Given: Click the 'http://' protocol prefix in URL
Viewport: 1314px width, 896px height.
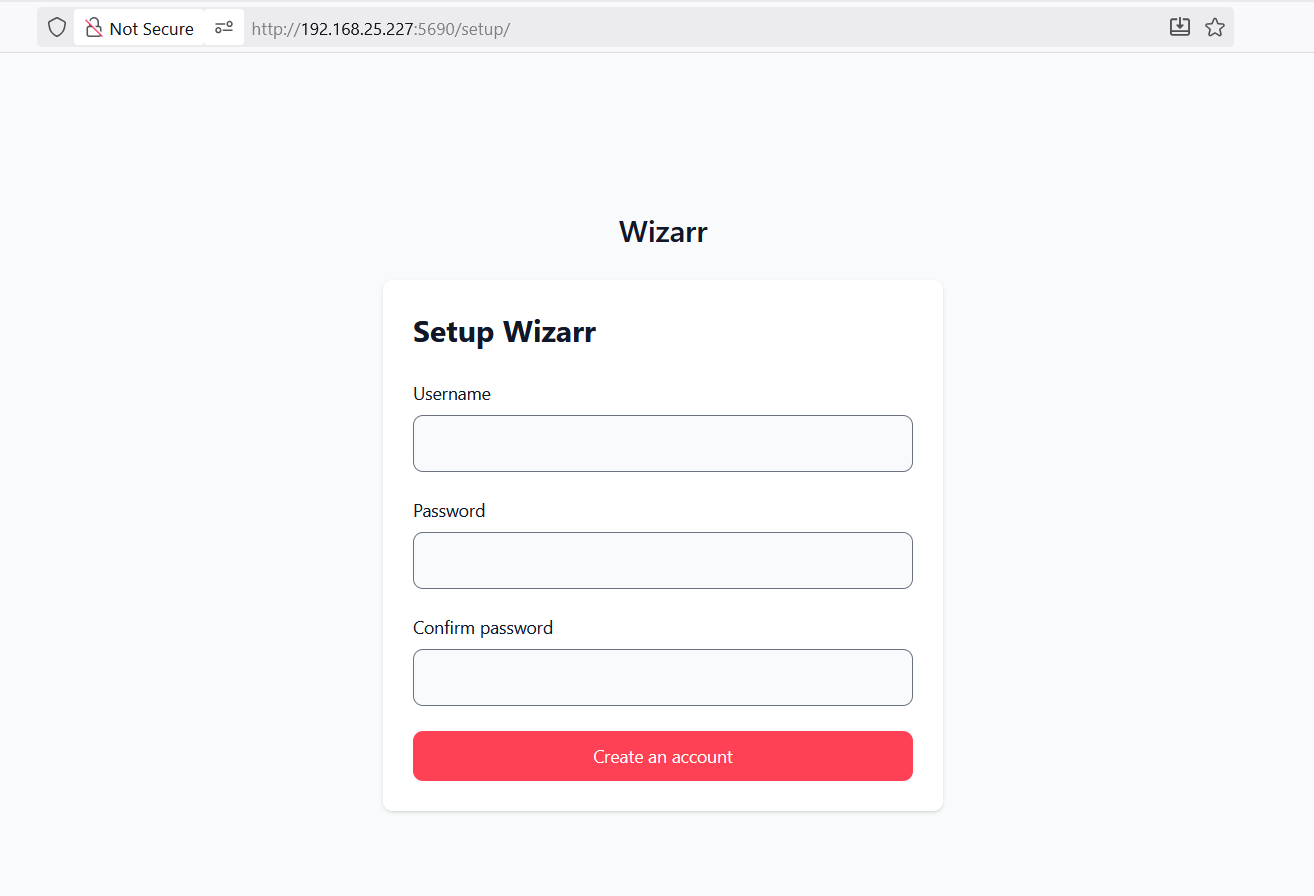Looking at the screenshot, I should [275, 29].
